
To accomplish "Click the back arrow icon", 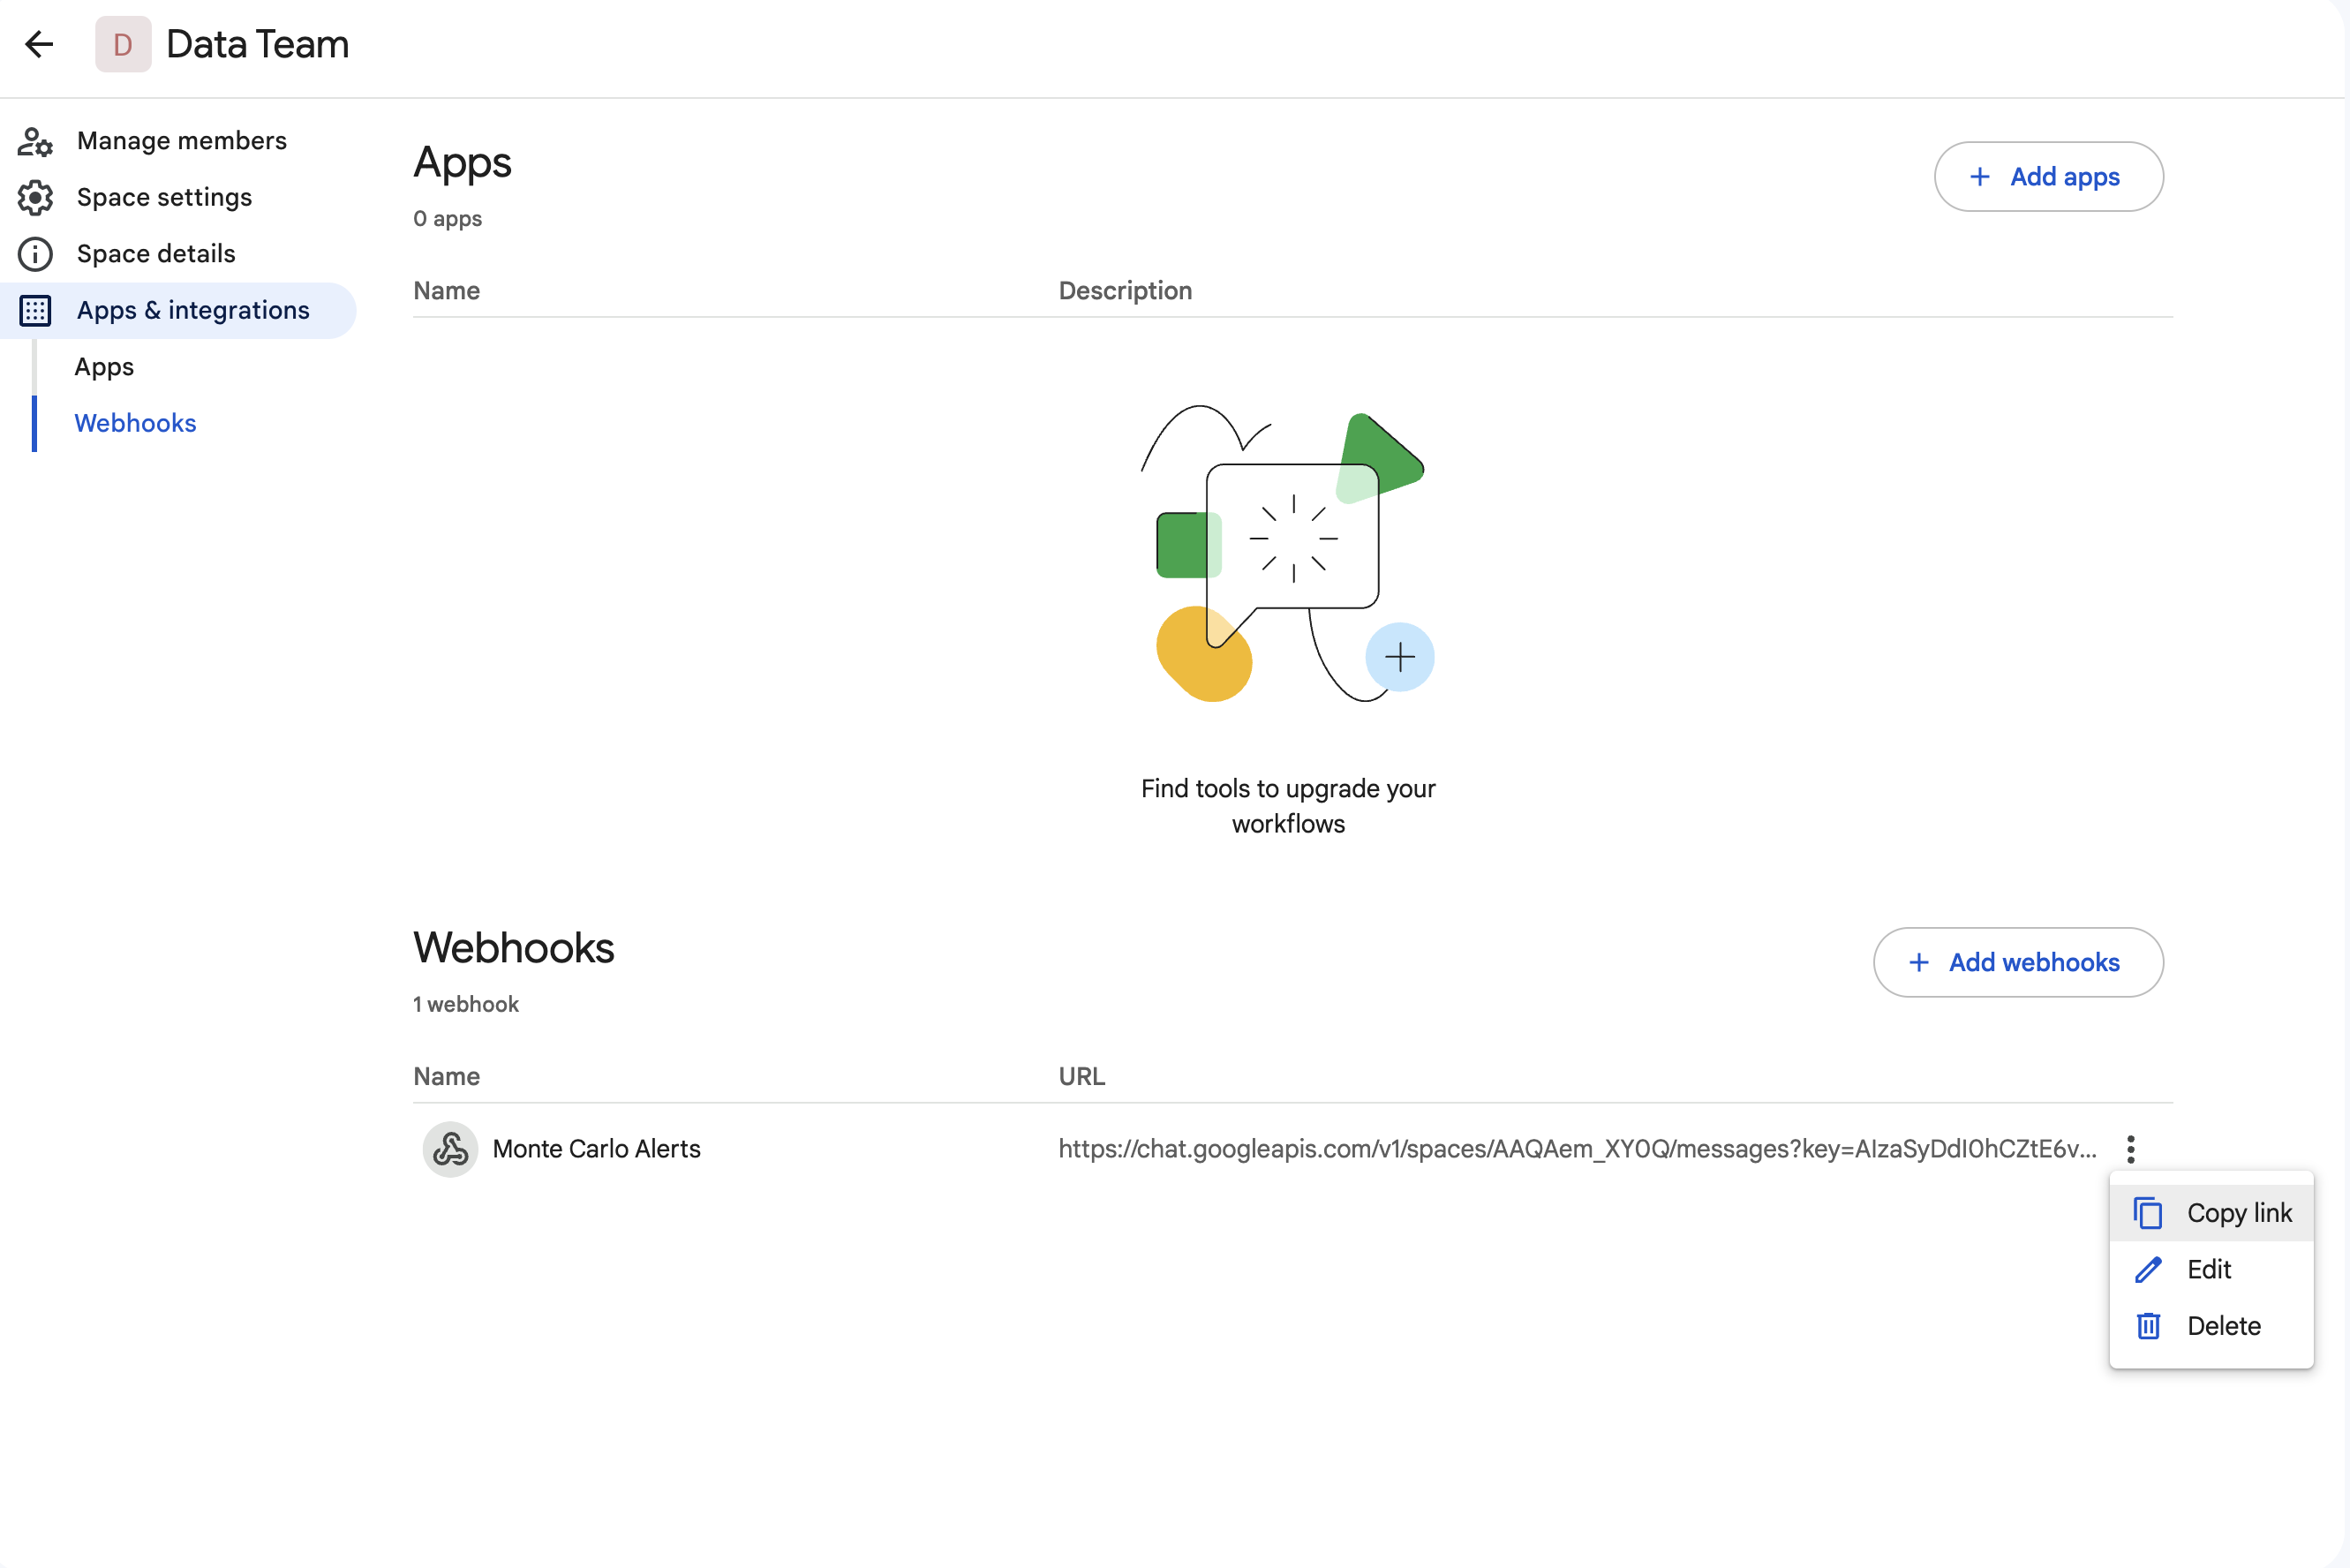I will pos(39,44).
